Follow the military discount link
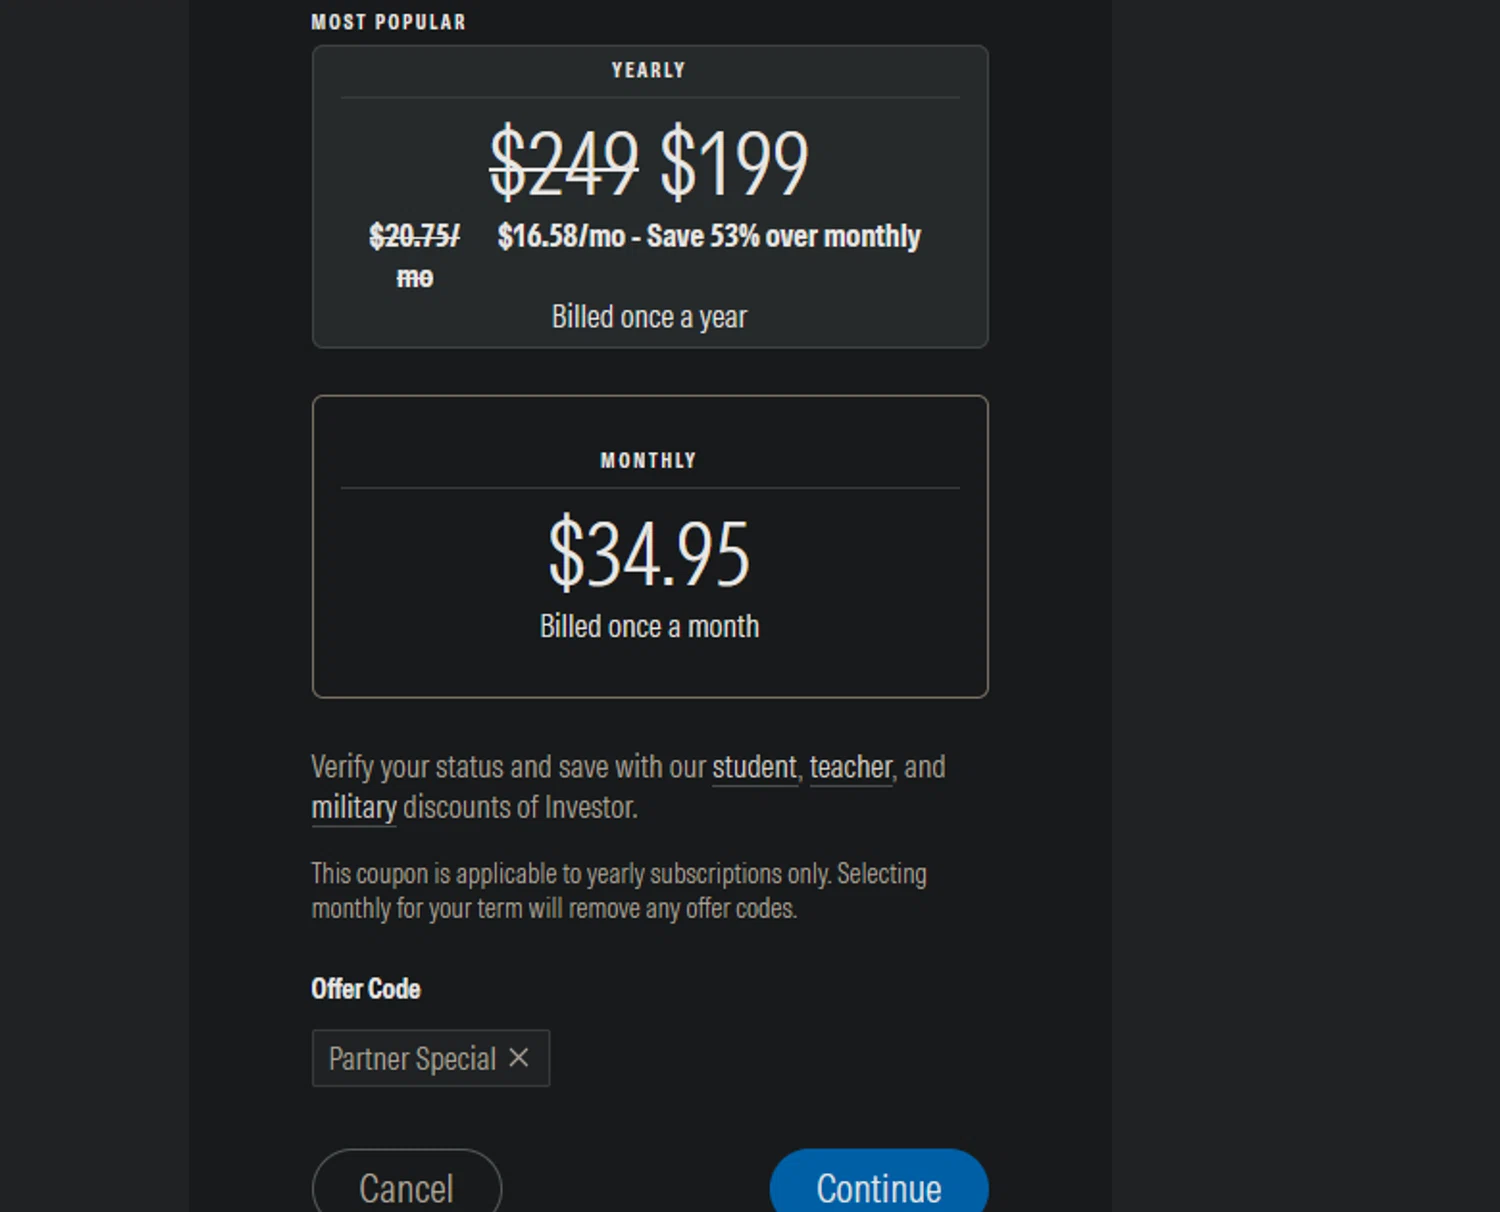The width and height of the screenshot is (1500, 1212). click(x=354, y=807)
